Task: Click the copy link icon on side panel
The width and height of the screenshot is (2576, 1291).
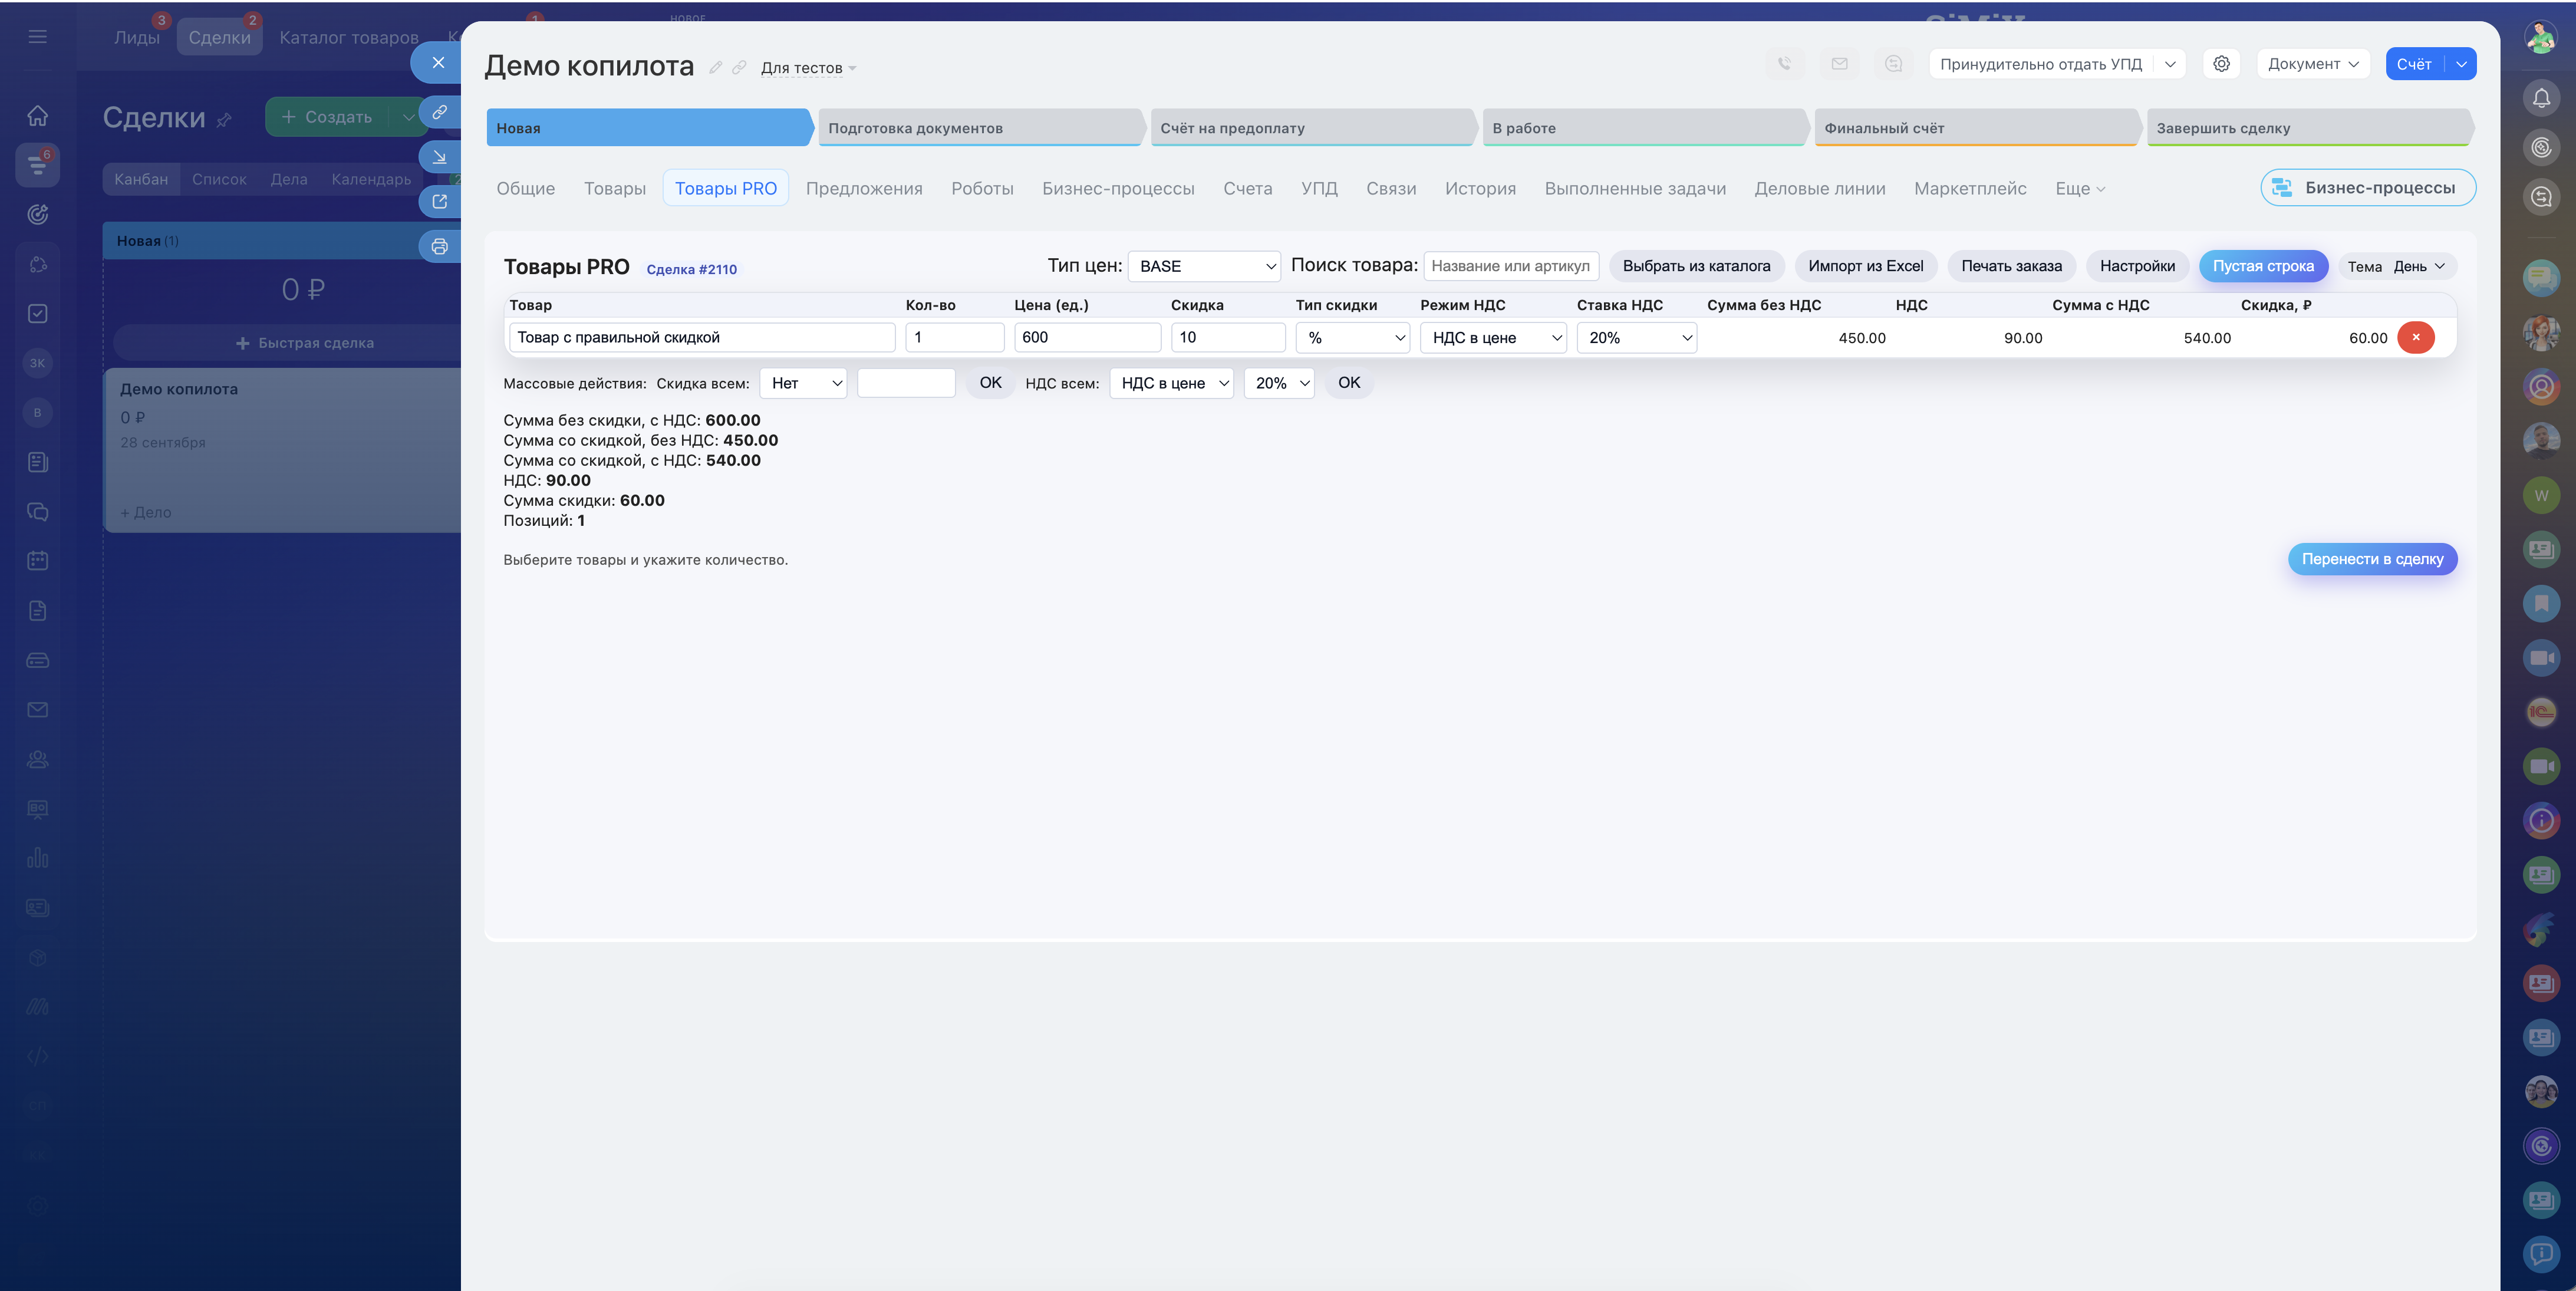Action: click(x=439, y=112)
